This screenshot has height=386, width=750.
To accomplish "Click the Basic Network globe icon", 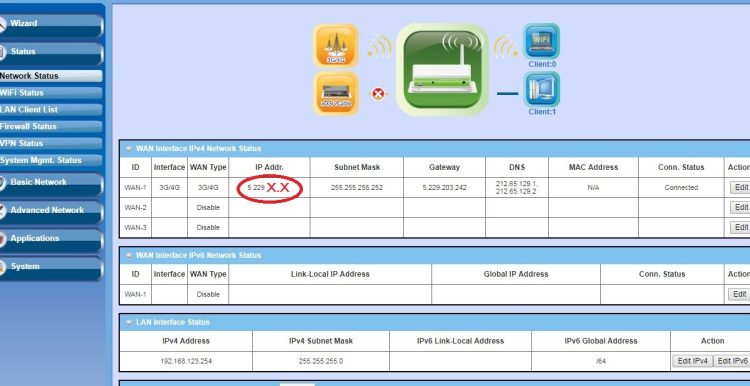I will pos(2,183).
